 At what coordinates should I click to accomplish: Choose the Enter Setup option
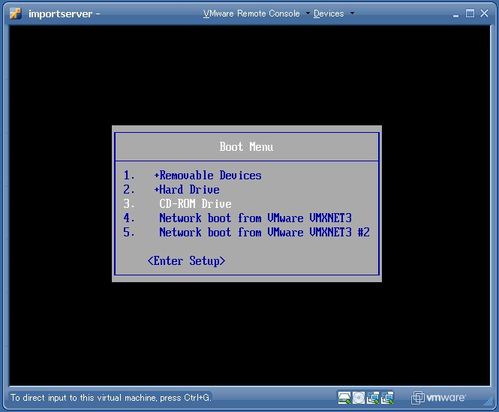(186, 261)
